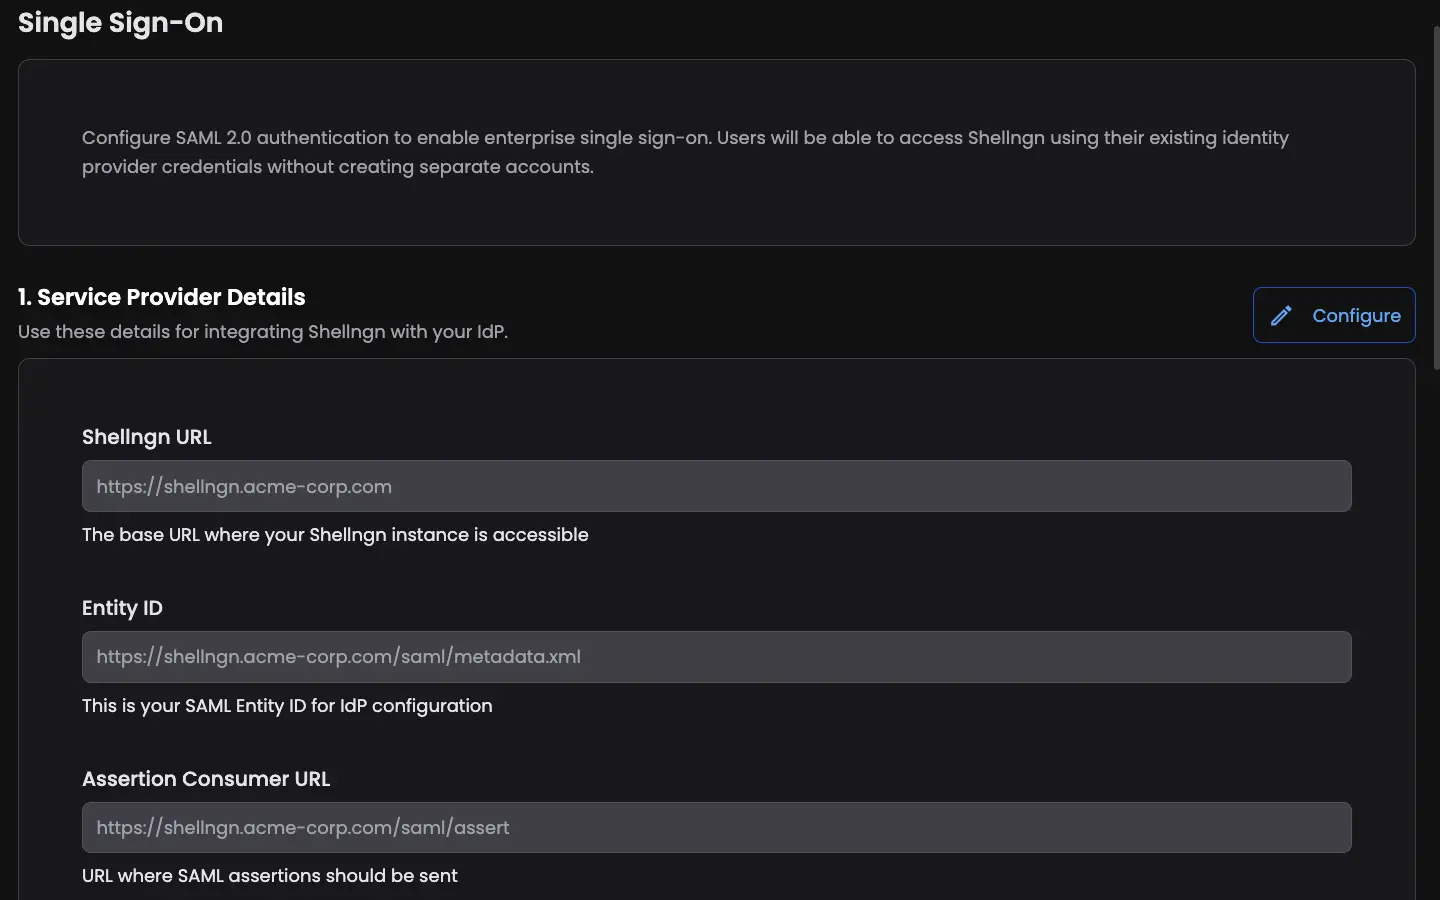Click the 'Shellngn URL' field label
Image resolution: width=1440 pixels, height=900 pixels.
(147, 437)
